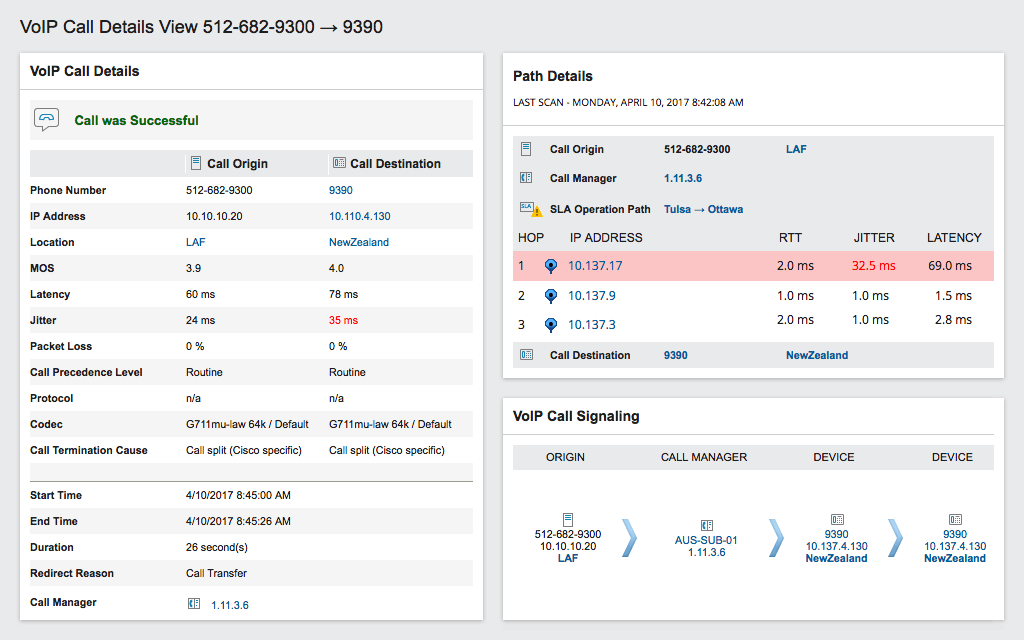Screen dimensions: 1024x640
Task: Open the 9390 destination phone number link
Action: 340,190
